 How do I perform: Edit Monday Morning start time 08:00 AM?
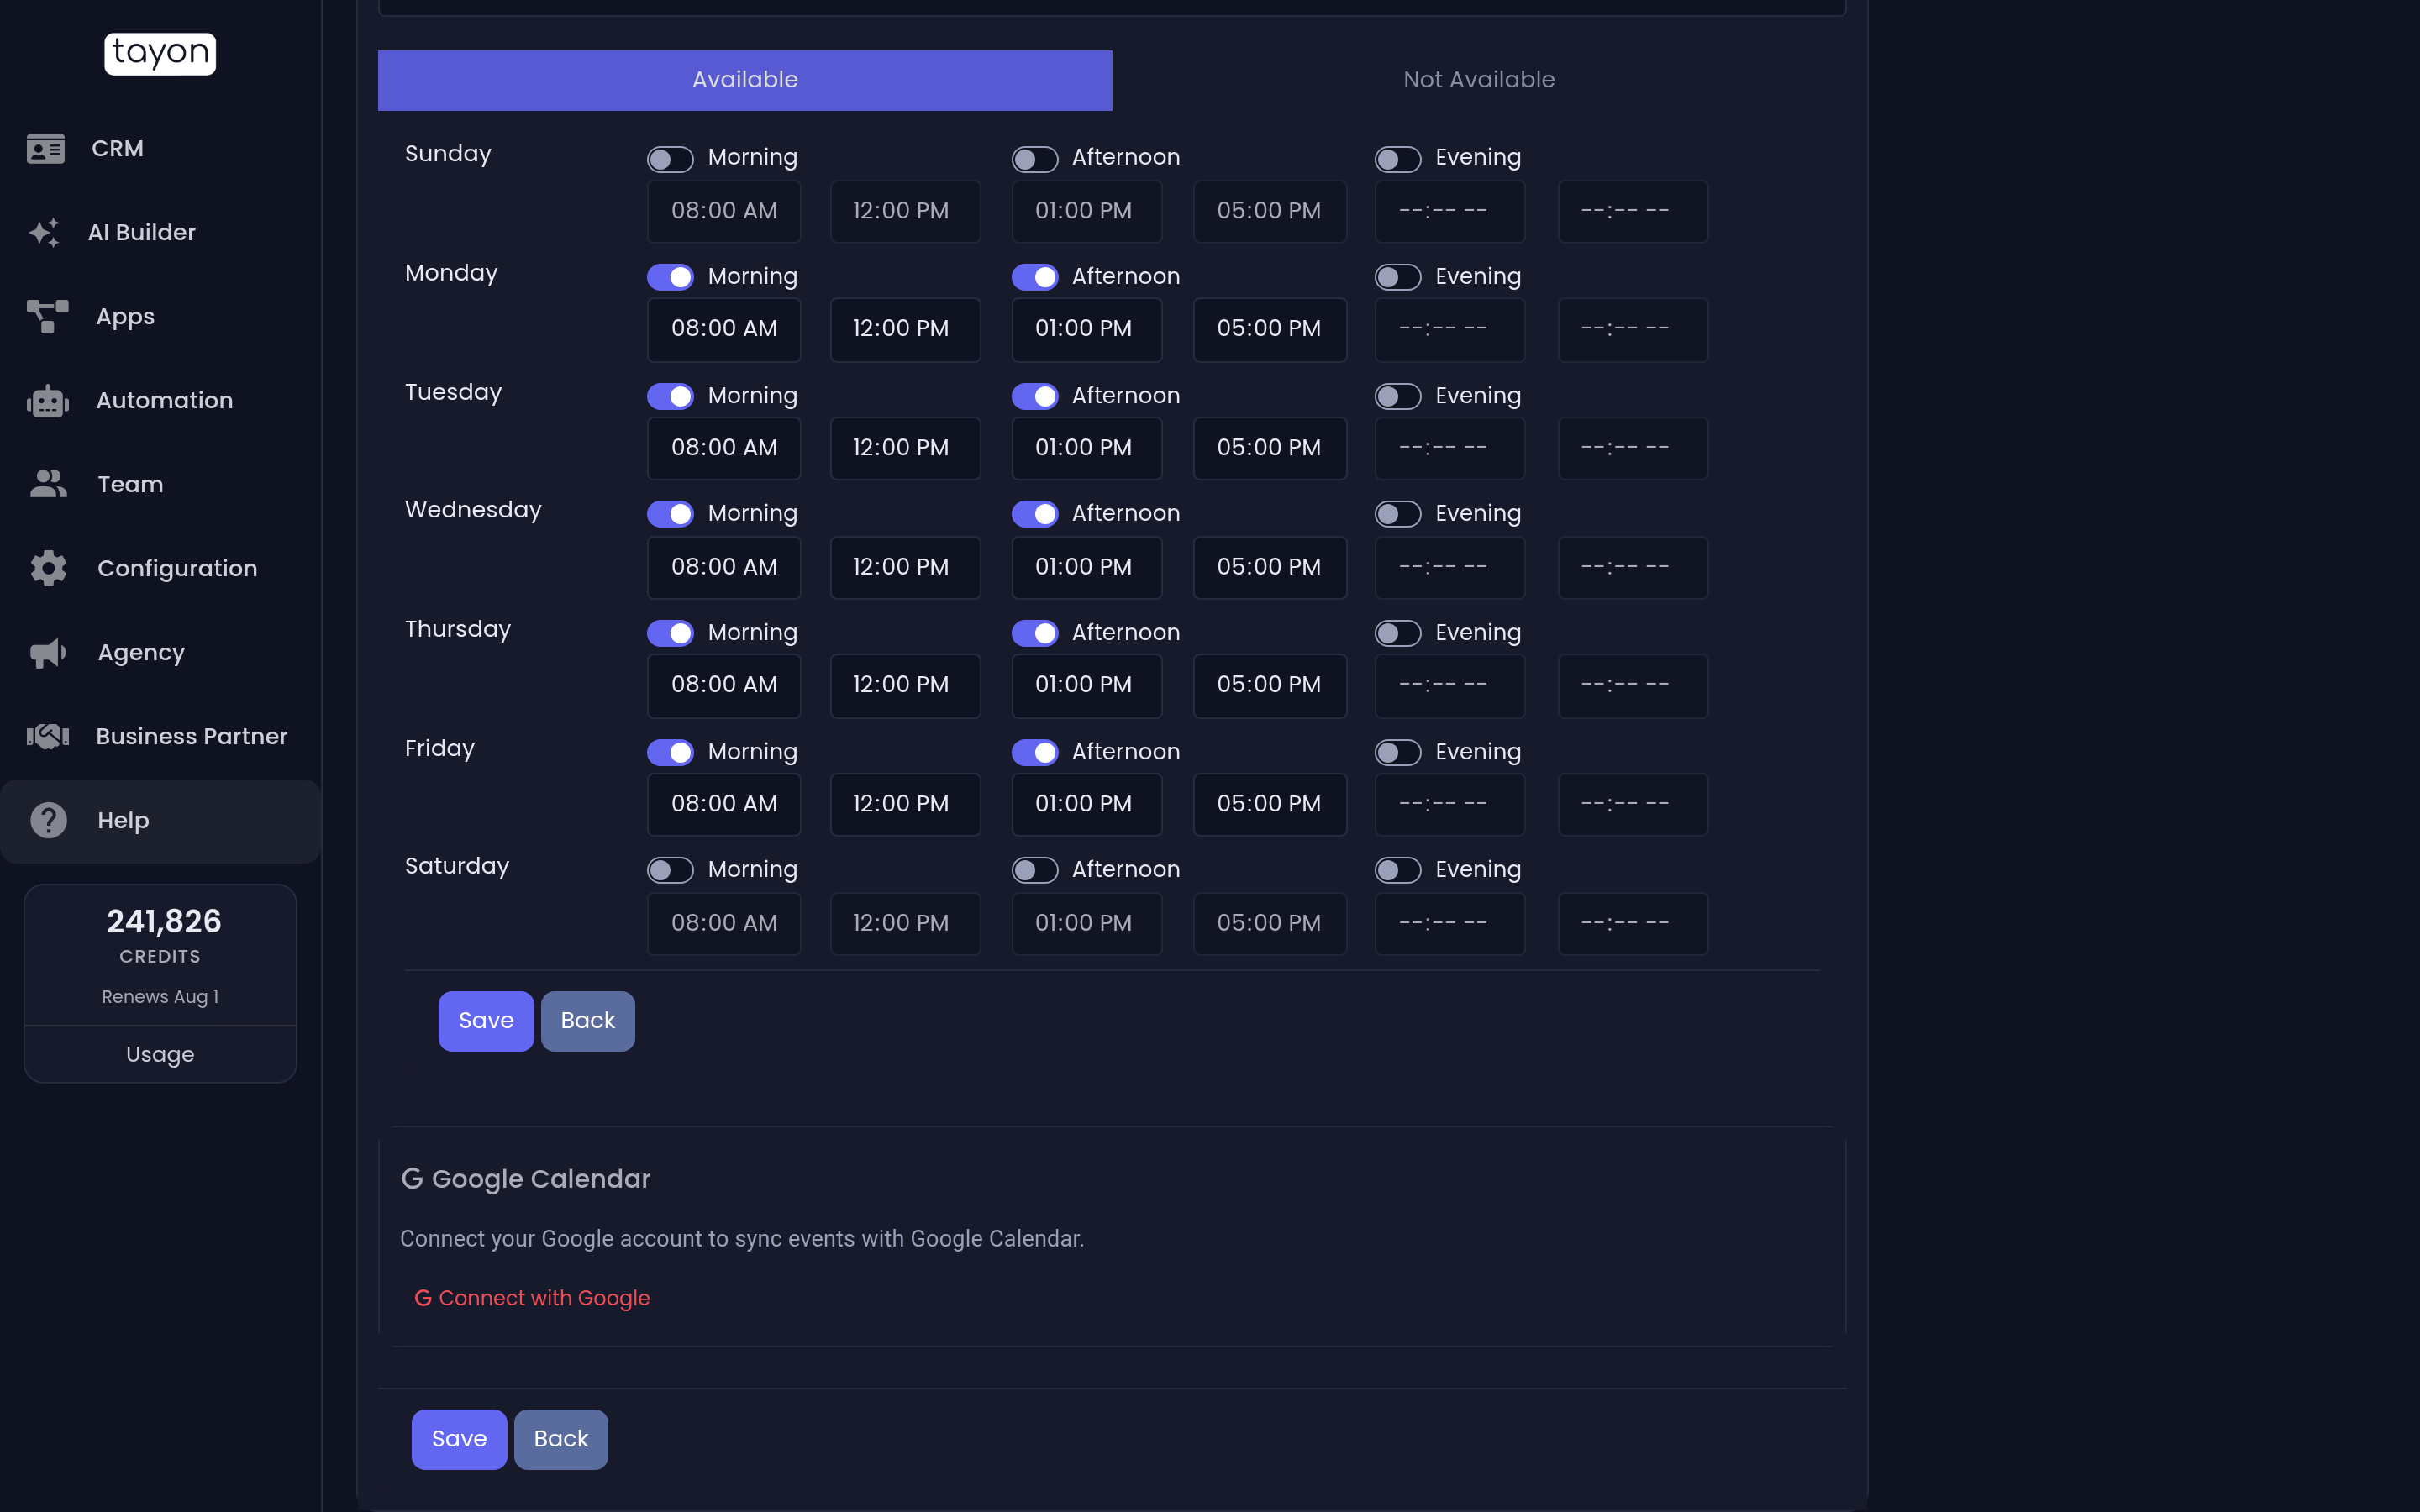point(724,329)
